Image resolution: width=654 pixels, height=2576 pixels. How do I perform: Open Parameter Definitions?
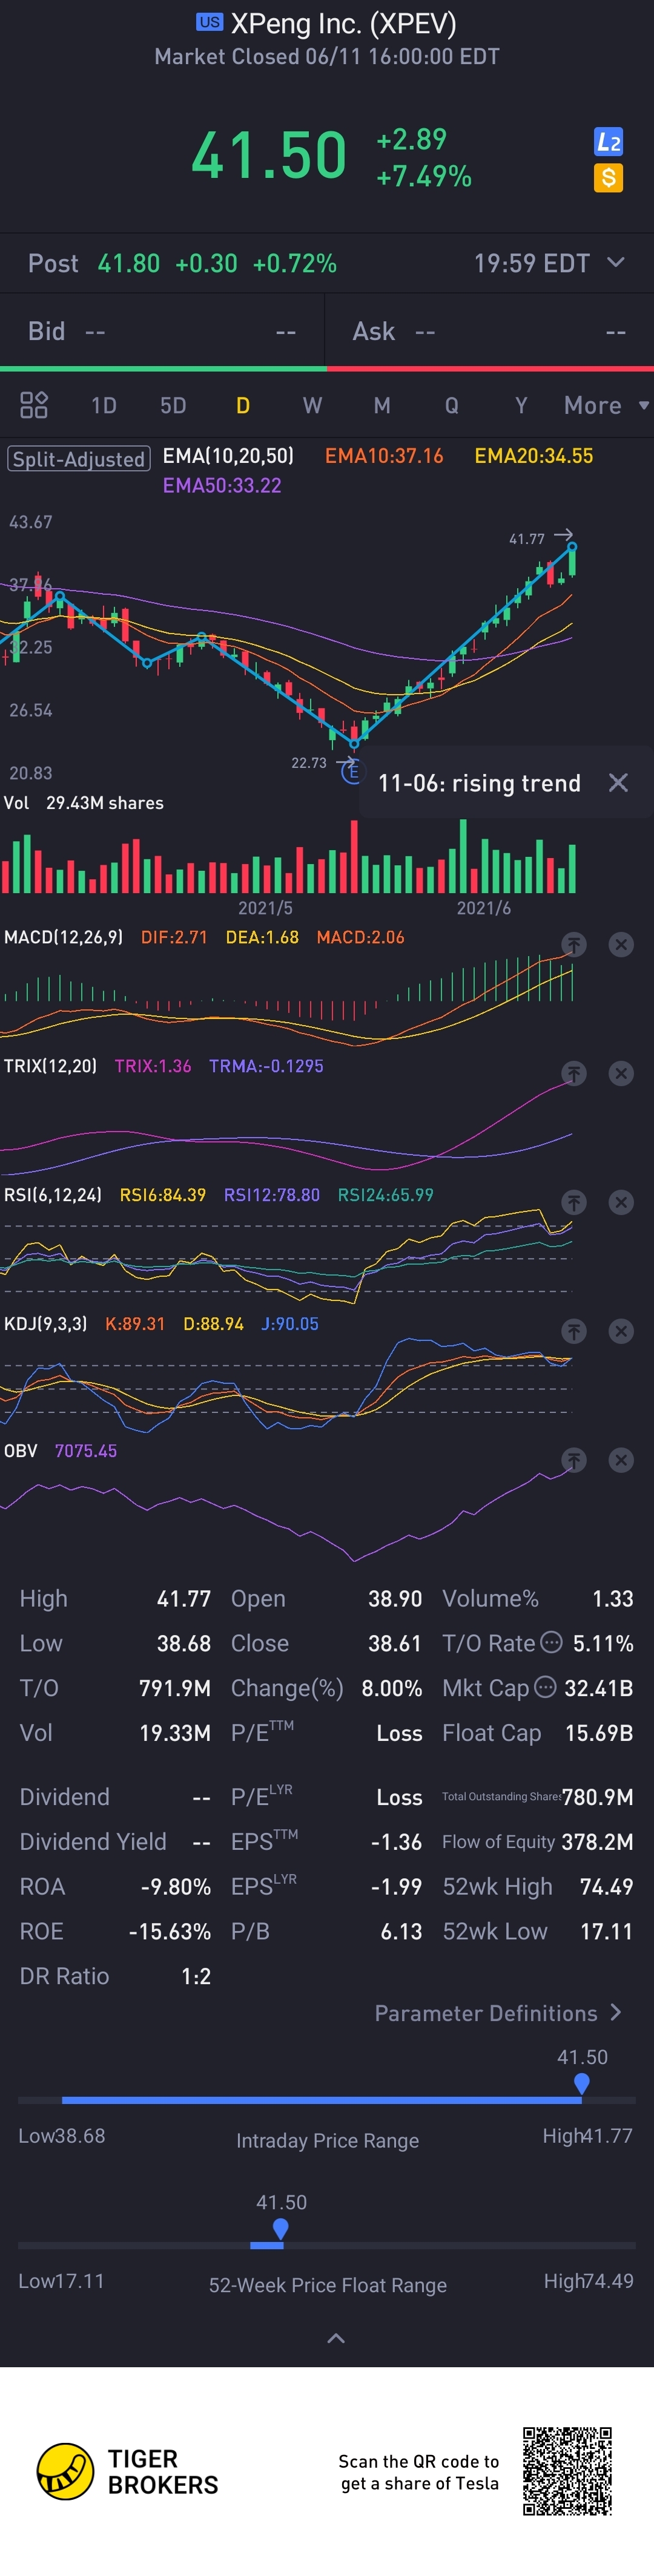tap(498, 2013)
